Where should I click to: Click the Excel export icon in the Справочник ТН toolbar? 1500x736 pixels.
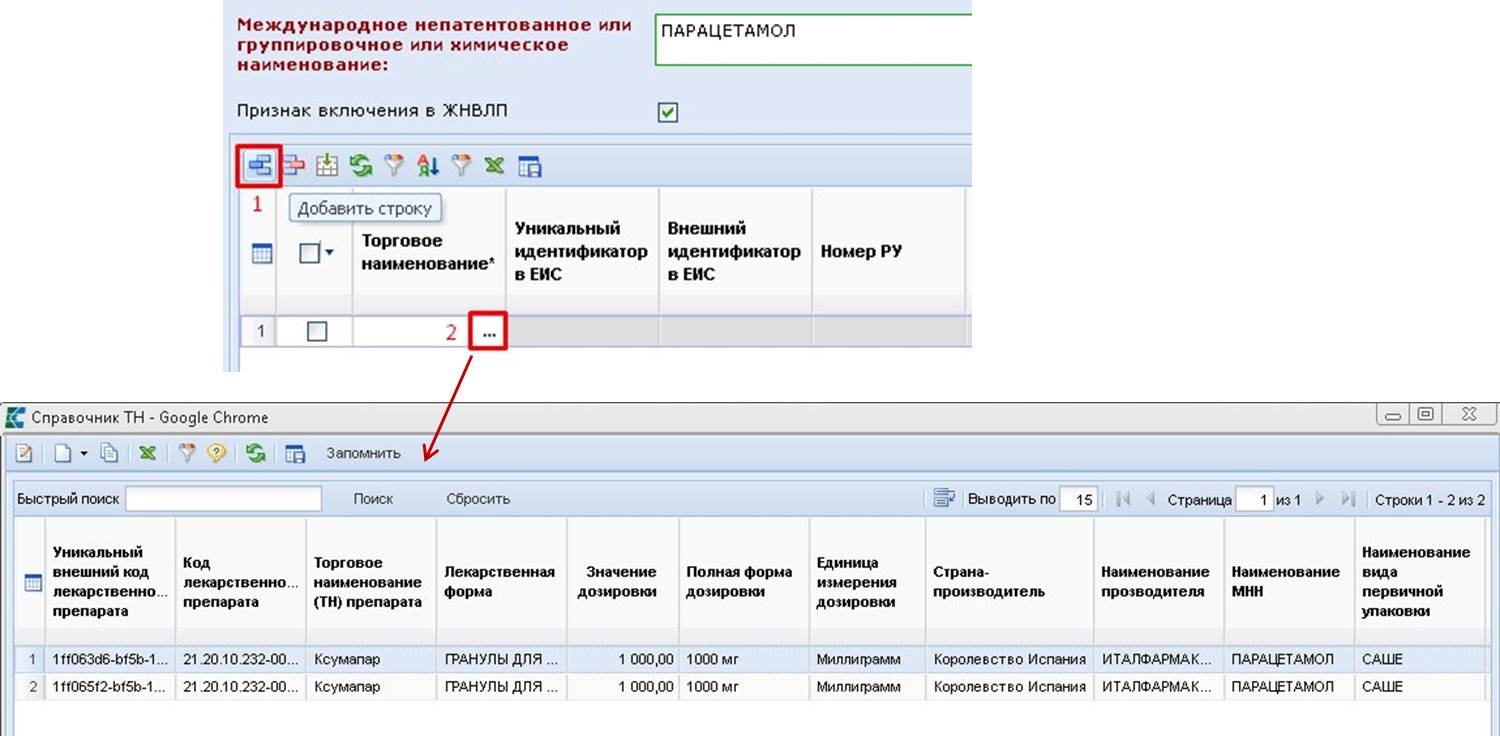147,453
